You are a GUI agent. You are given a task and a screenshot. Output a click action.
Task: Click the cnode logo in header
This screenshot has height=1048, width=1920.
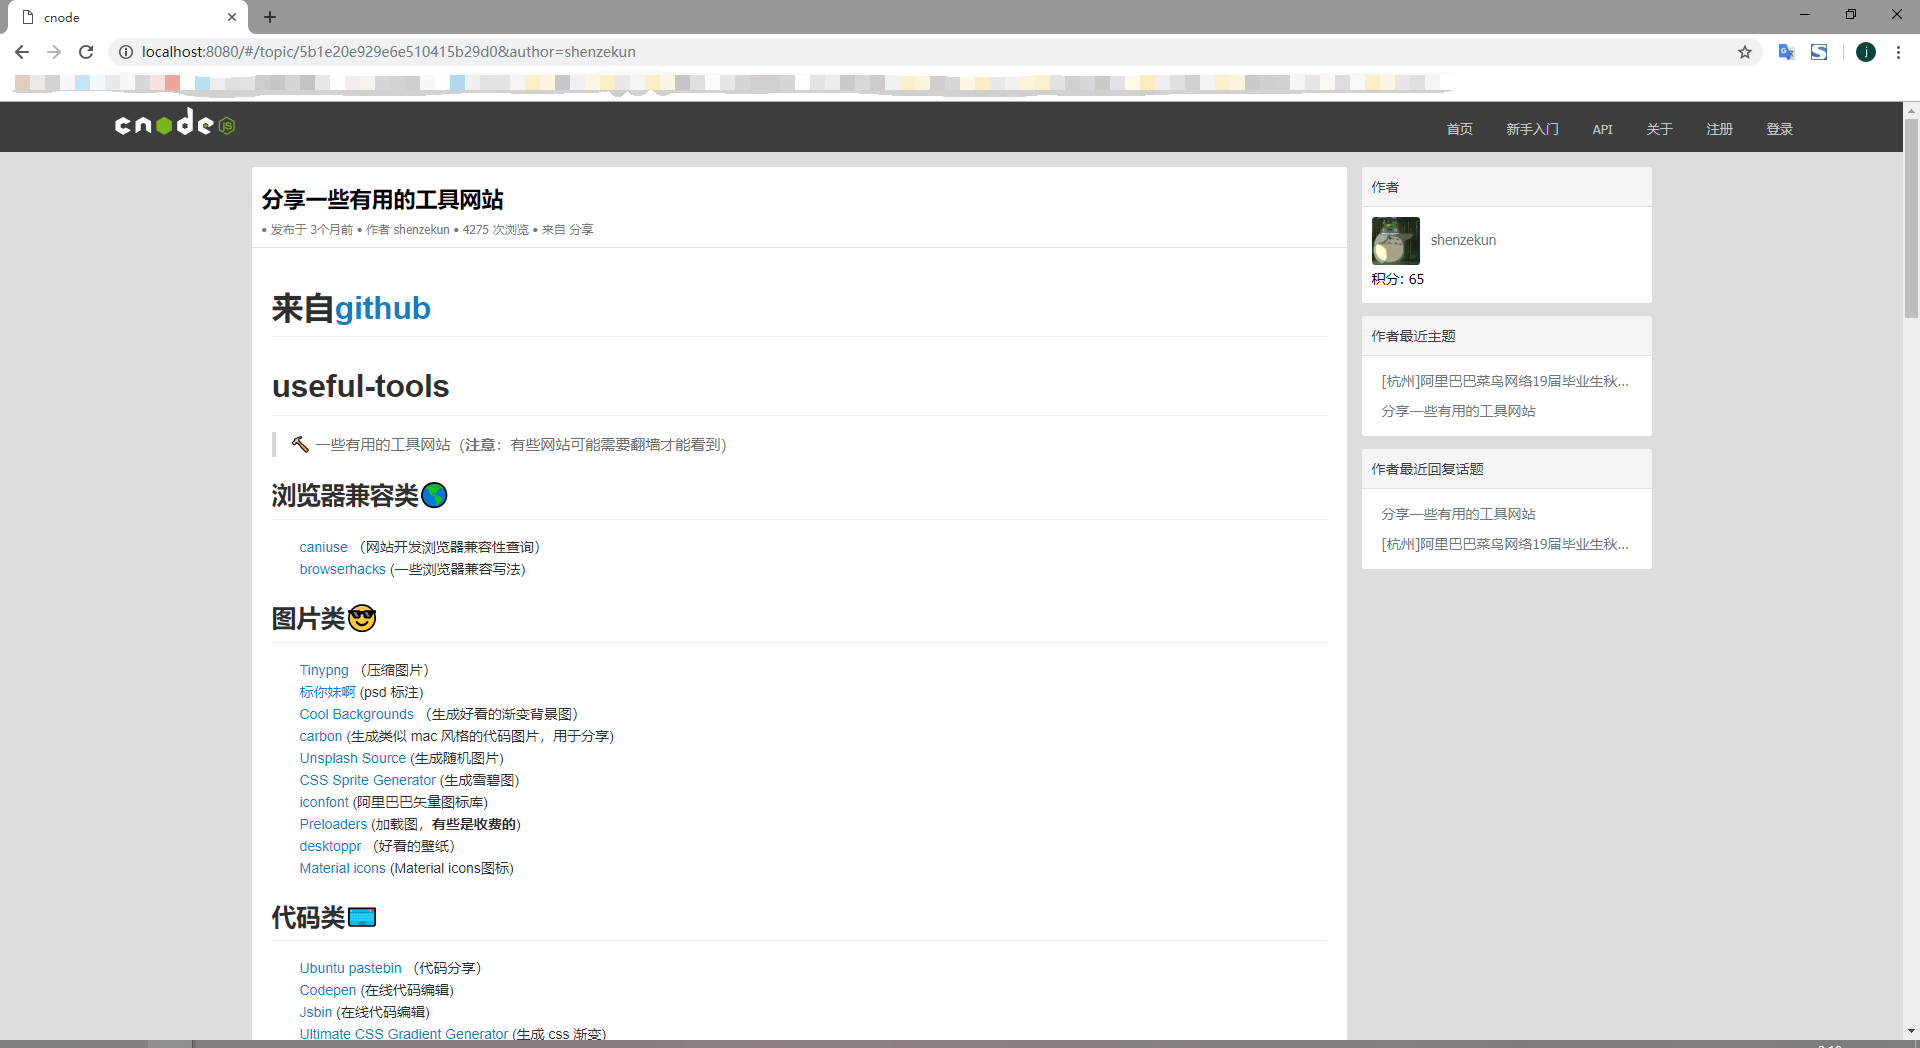click(x=175, y=123)
